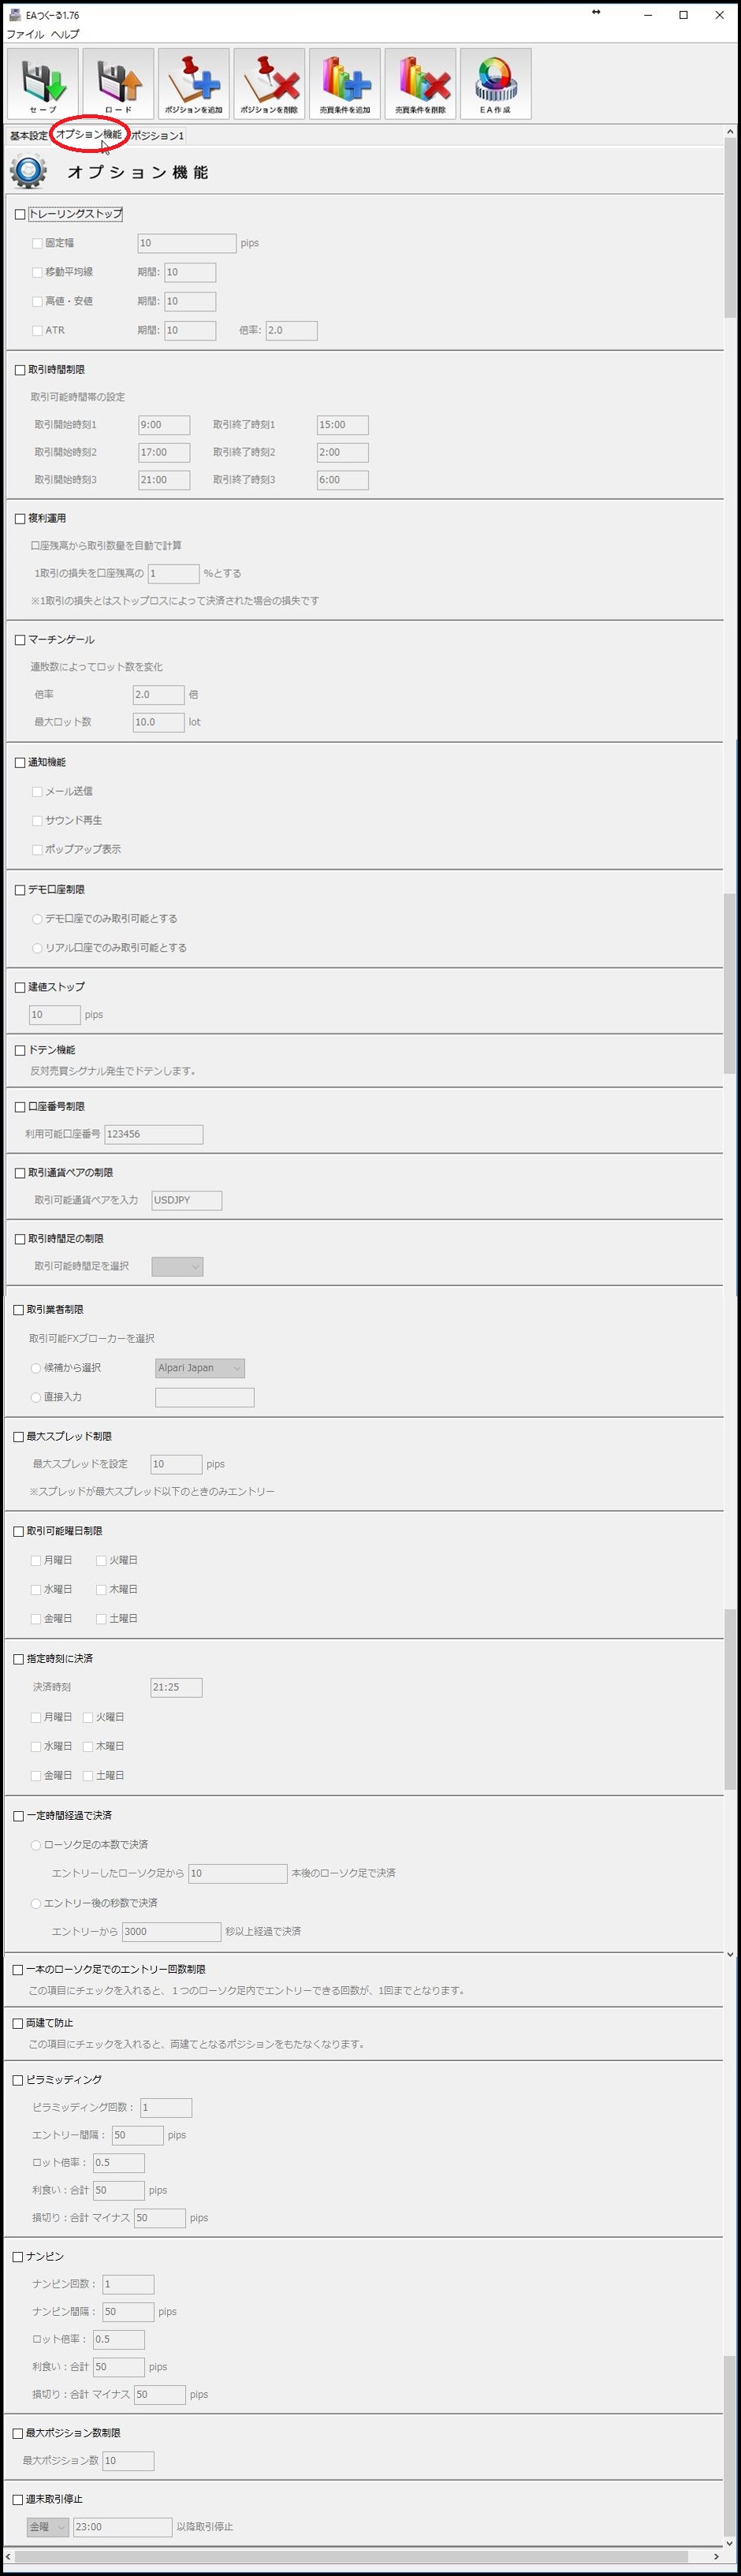Screen dimensions: 741x2576
Task: Check 取引可能曜日制限 checkbox
Action: [x=18, y=1532]
